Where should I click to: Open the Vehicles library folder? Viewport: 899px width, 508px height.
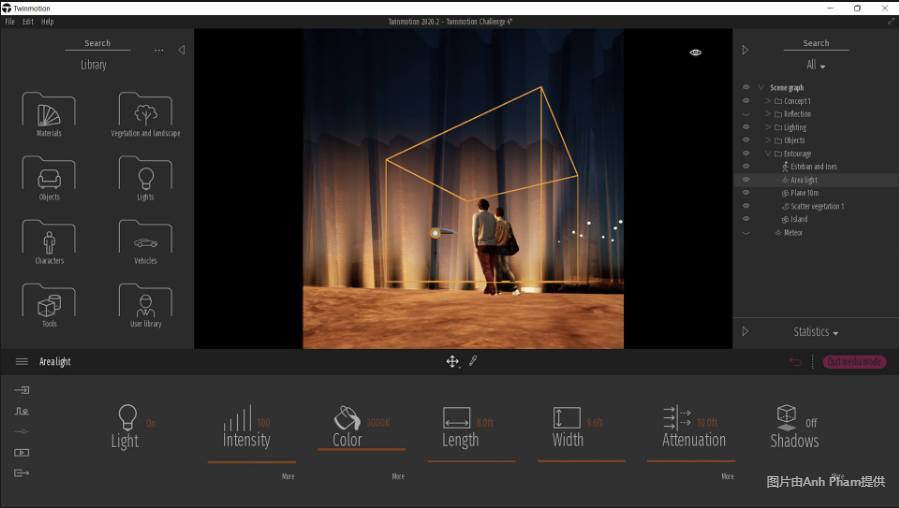coord(146,241)
